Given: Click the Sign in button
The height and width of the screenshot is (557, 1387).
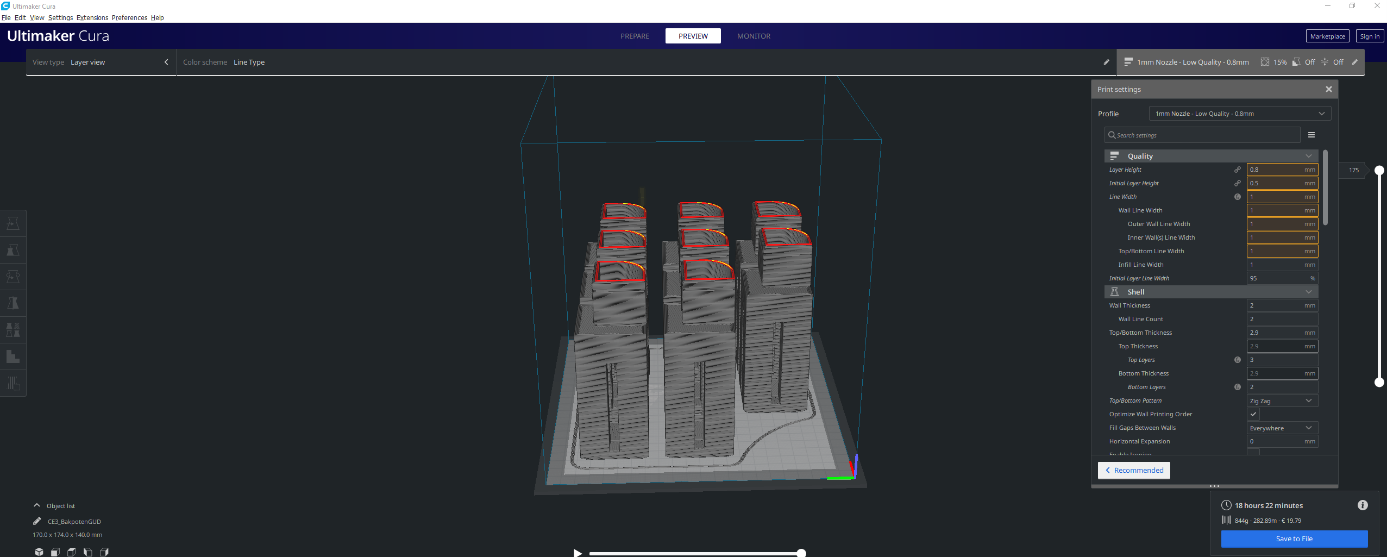Looking at the screenshot, I should 1368,36.
